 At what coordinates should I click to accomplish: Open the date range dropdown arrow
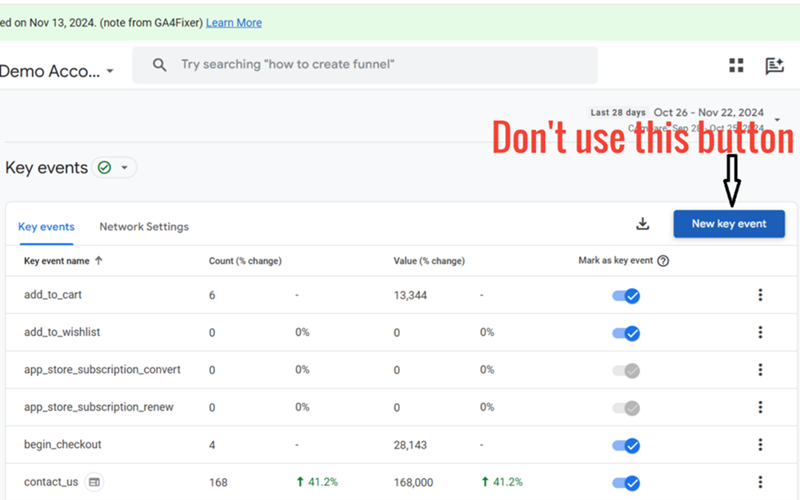[x=777, y=120]
